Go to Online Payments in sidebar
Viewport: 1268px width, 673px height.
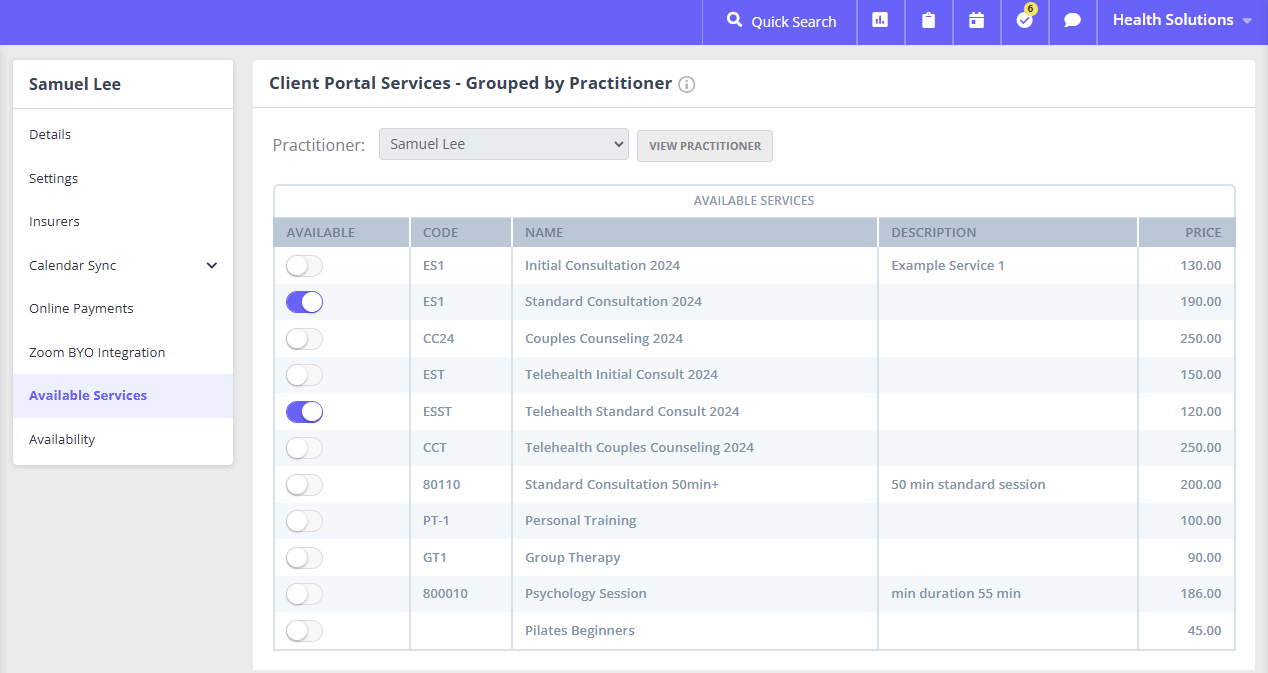(x=81, y=309)
